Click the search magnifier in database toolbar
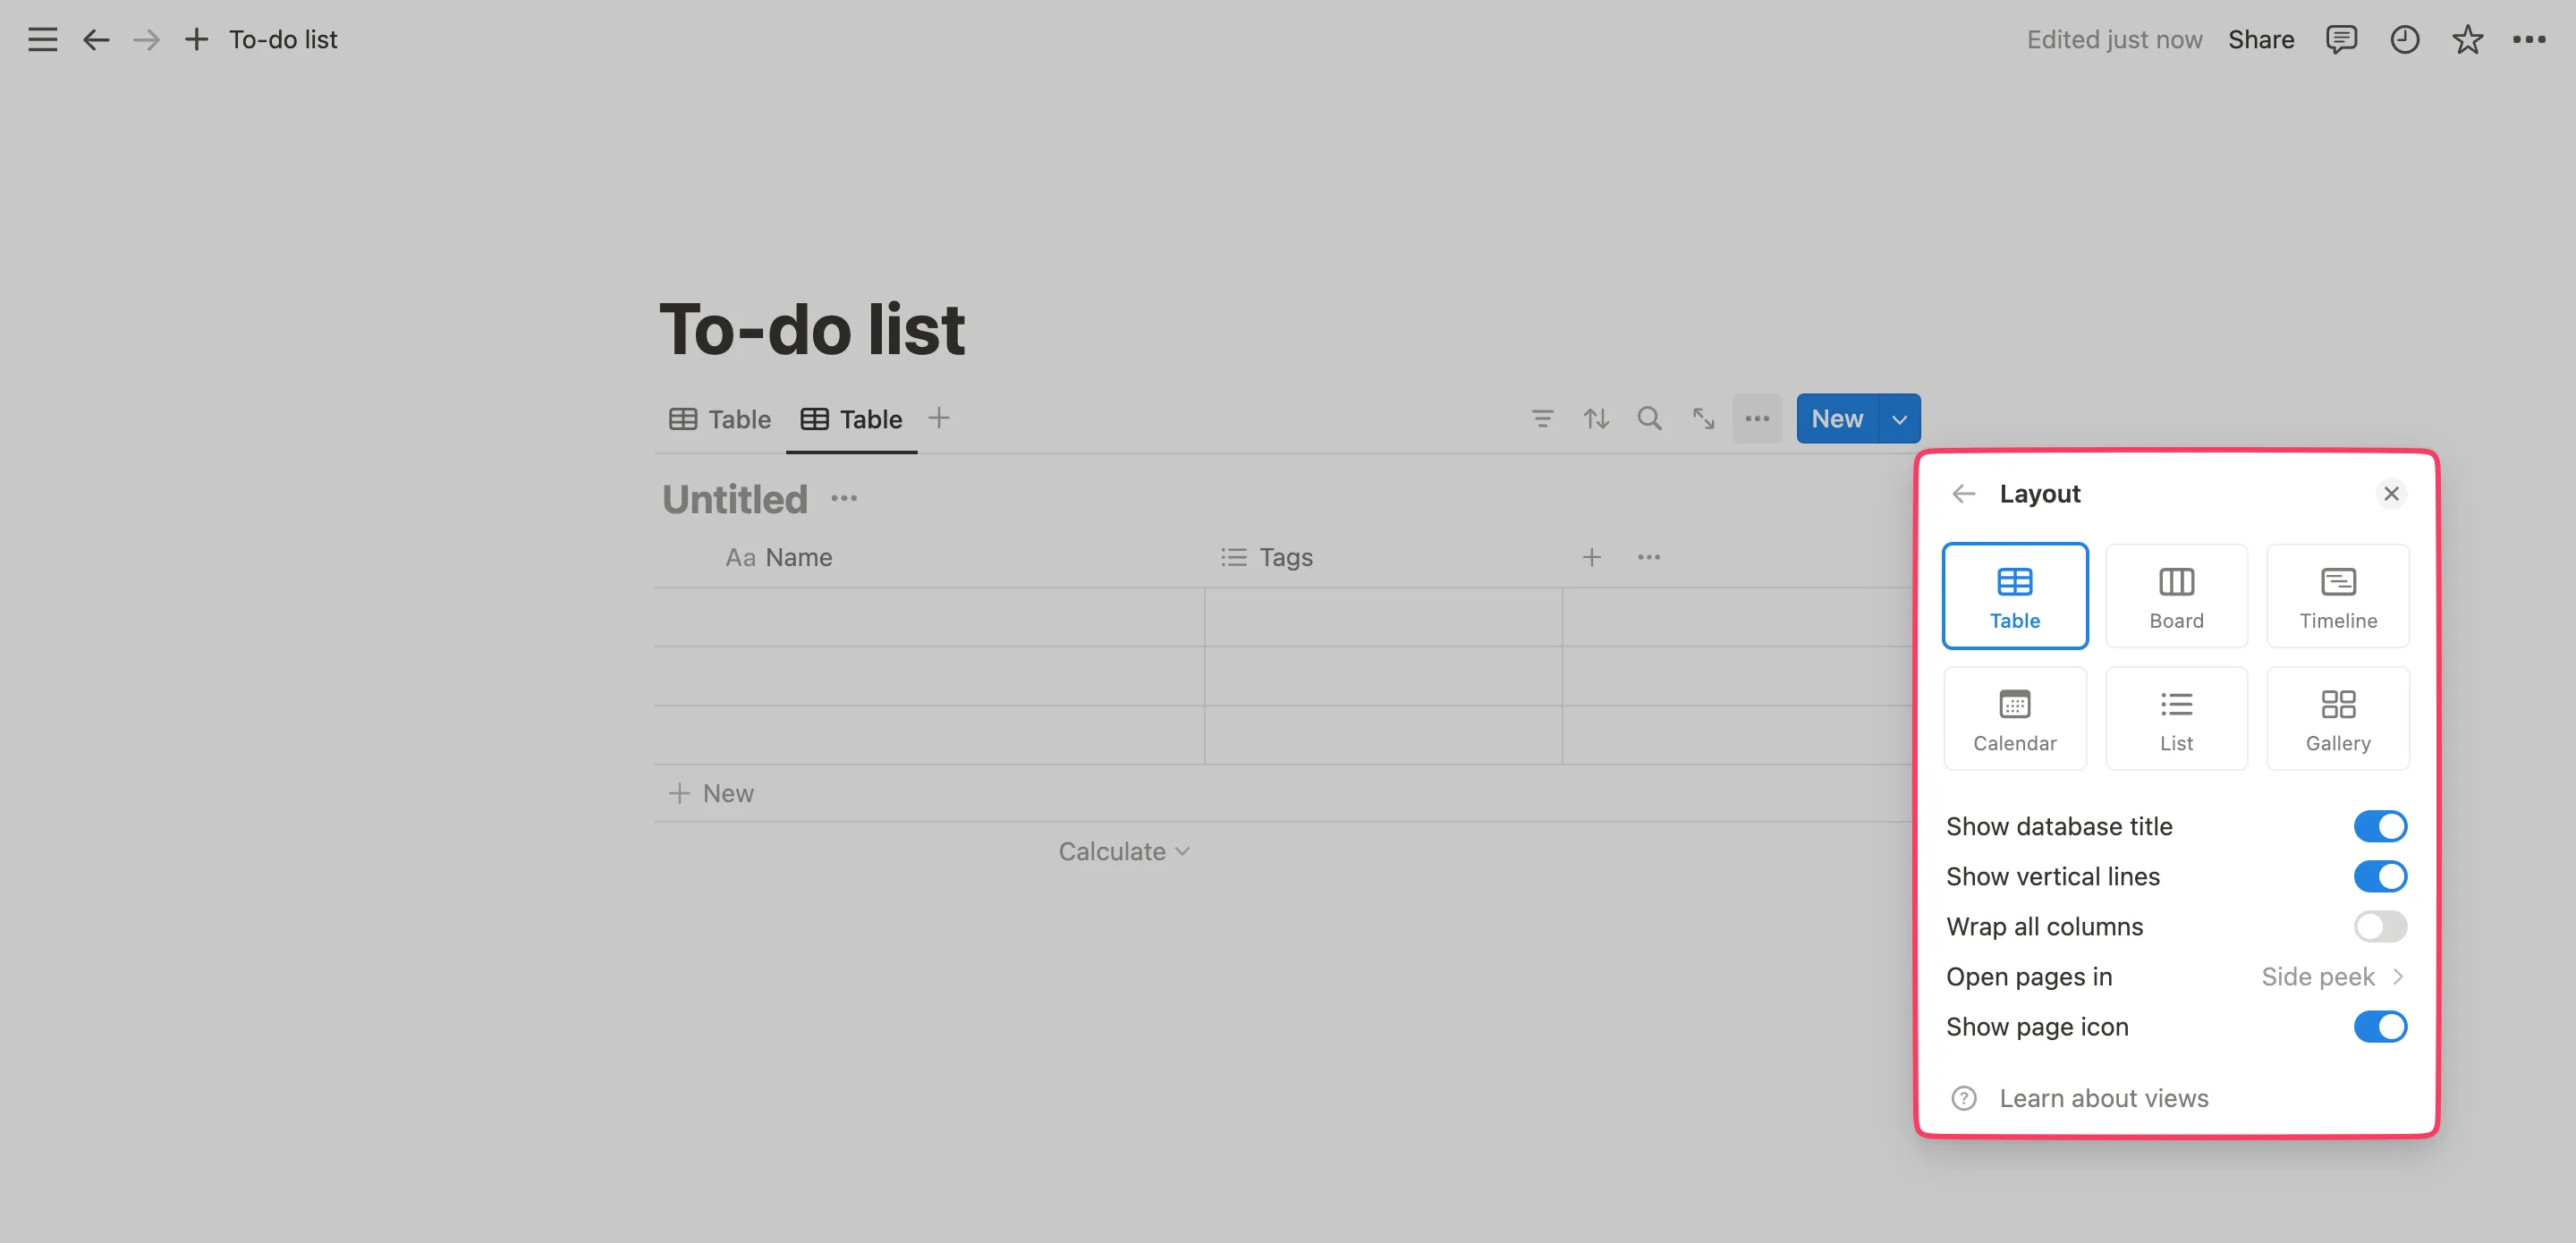The image size is (2576, 1243). pyautogui.click(x=1649, y=418)
